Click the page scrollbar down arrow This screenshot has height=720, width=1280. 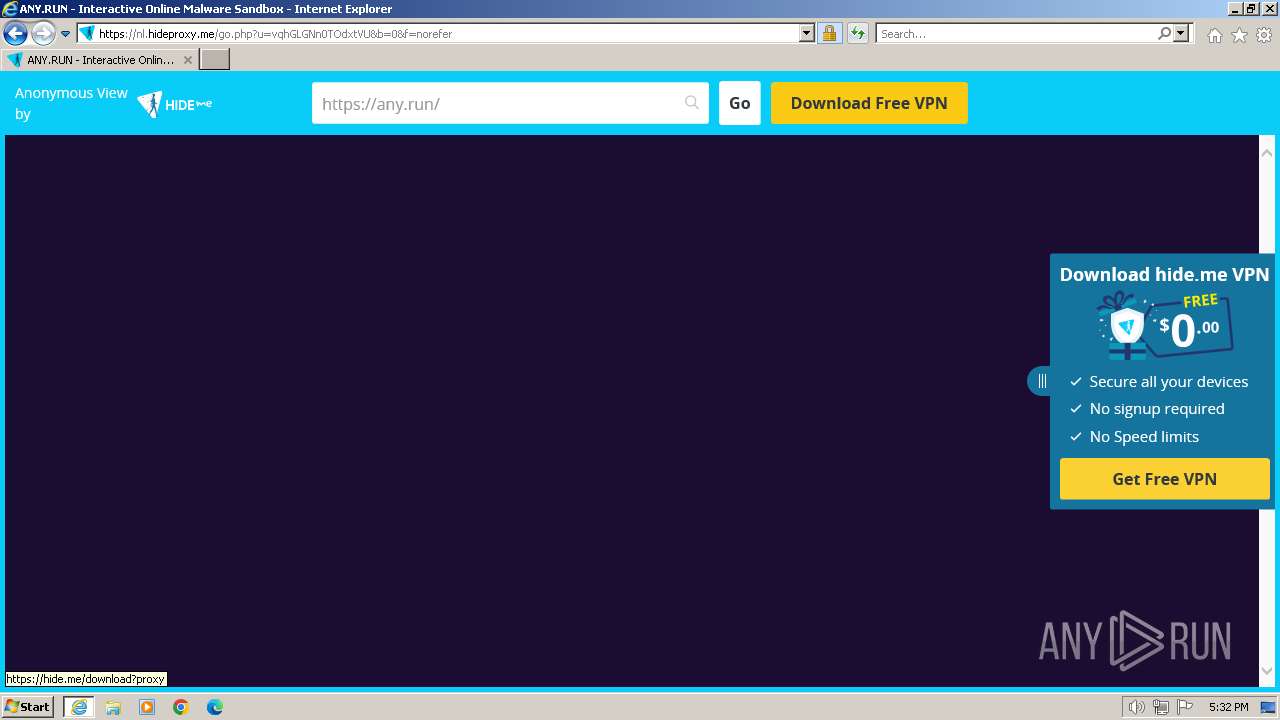point(1267,671)
